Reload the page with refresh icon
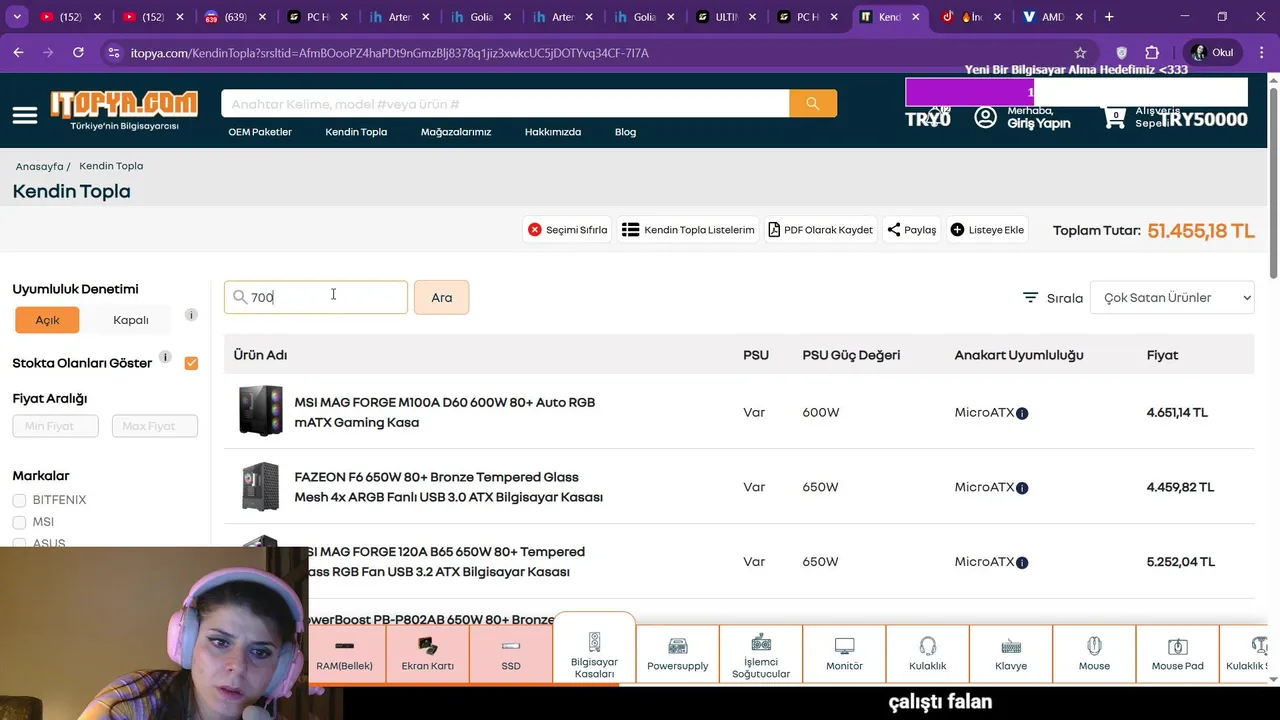 [x=78, y=53]
